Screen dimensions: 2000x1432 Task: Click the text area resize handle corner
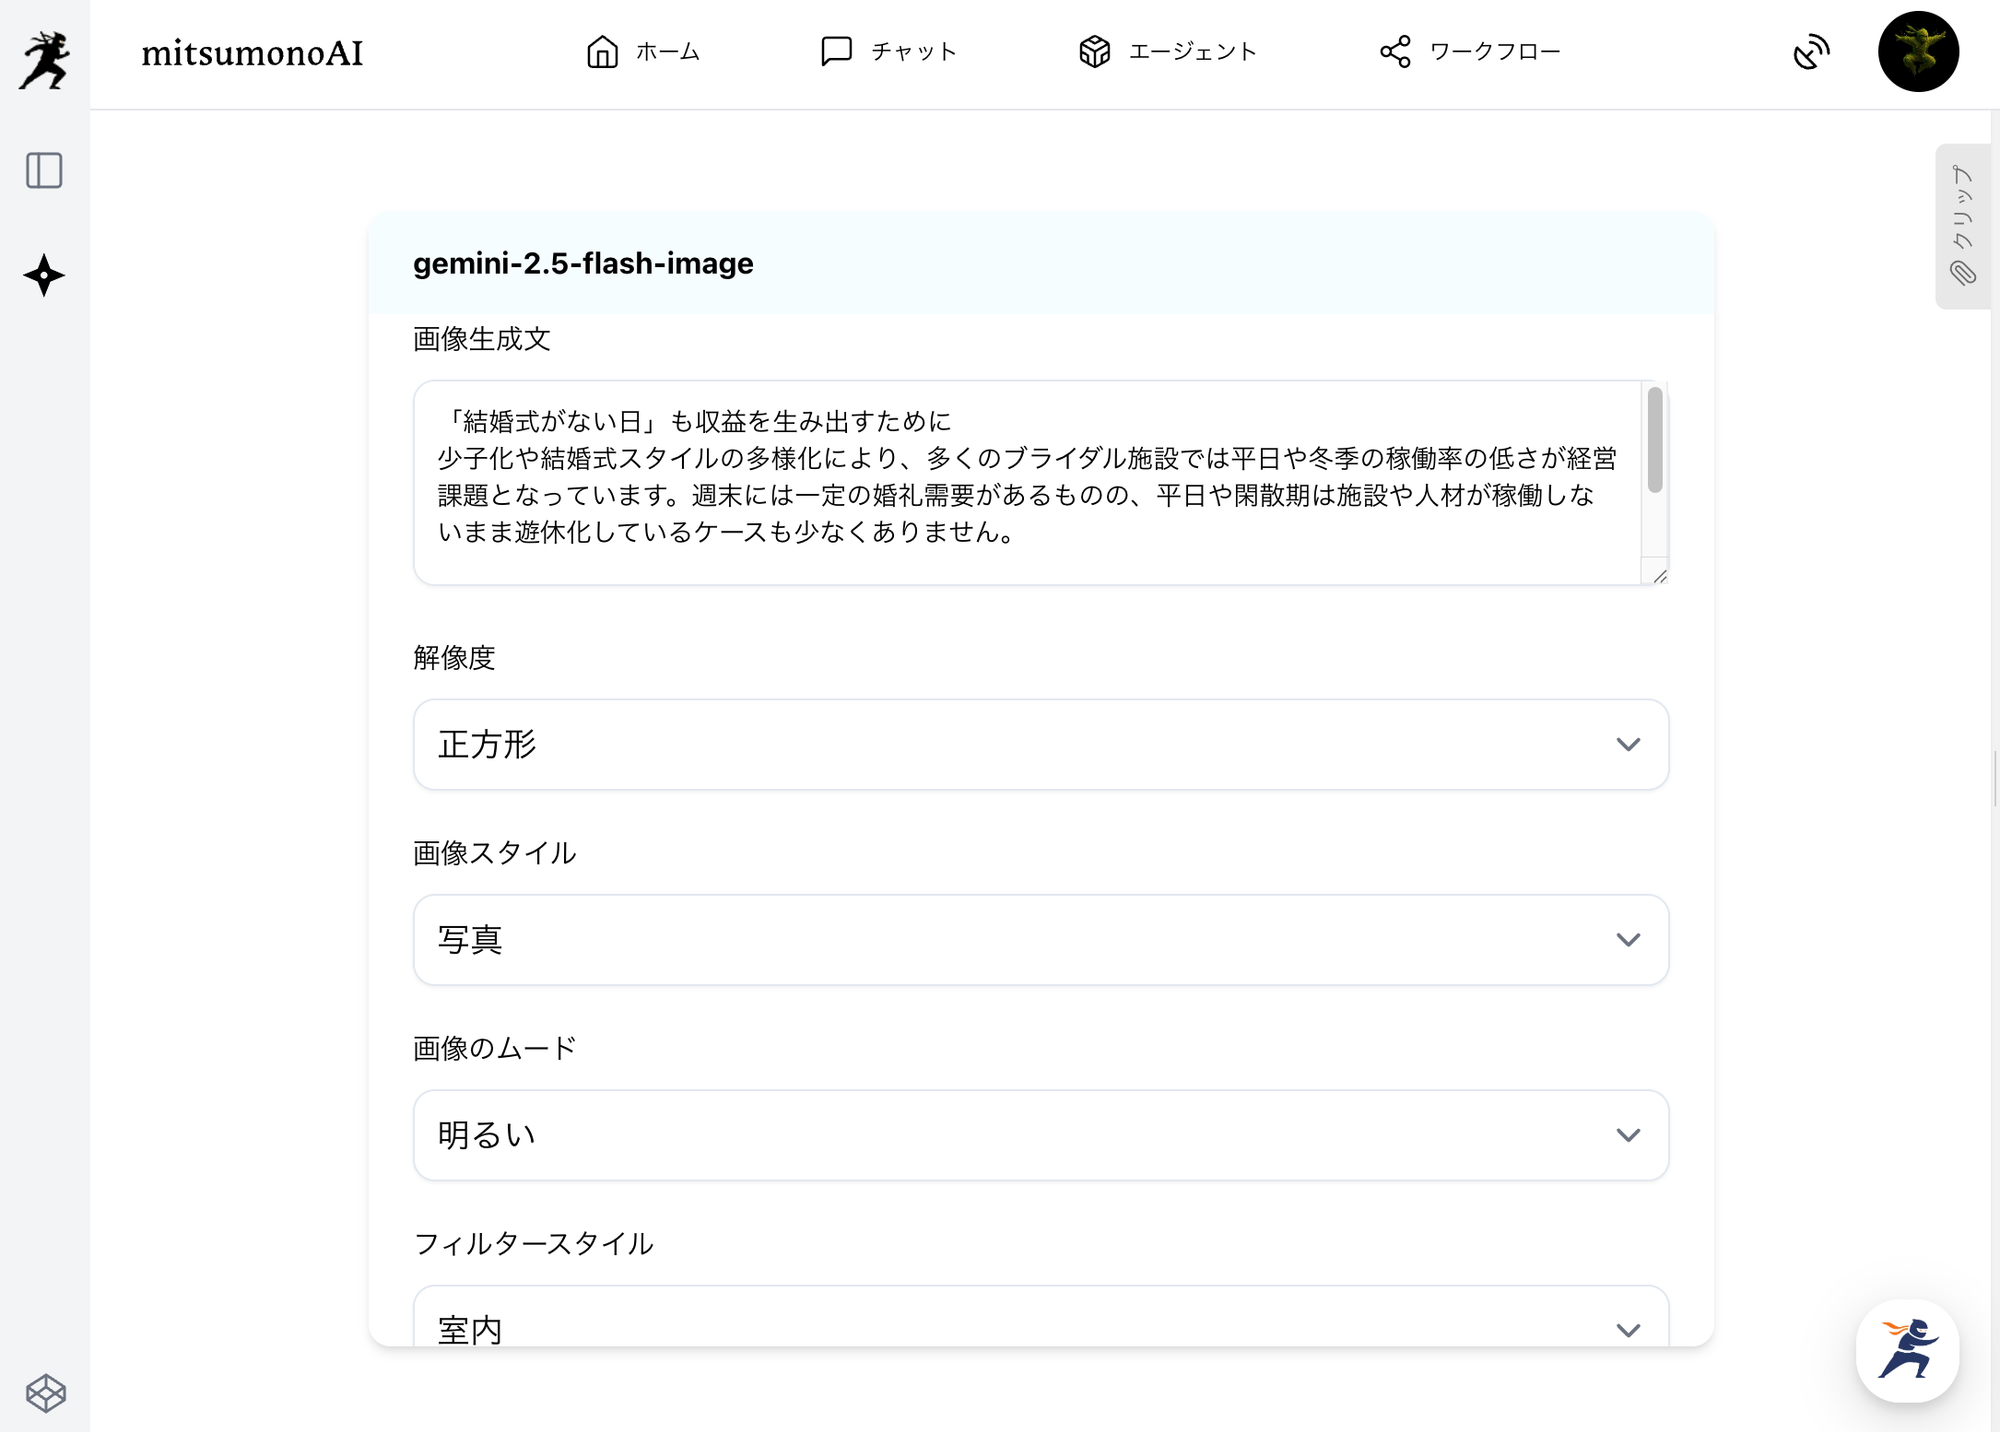1660,576
